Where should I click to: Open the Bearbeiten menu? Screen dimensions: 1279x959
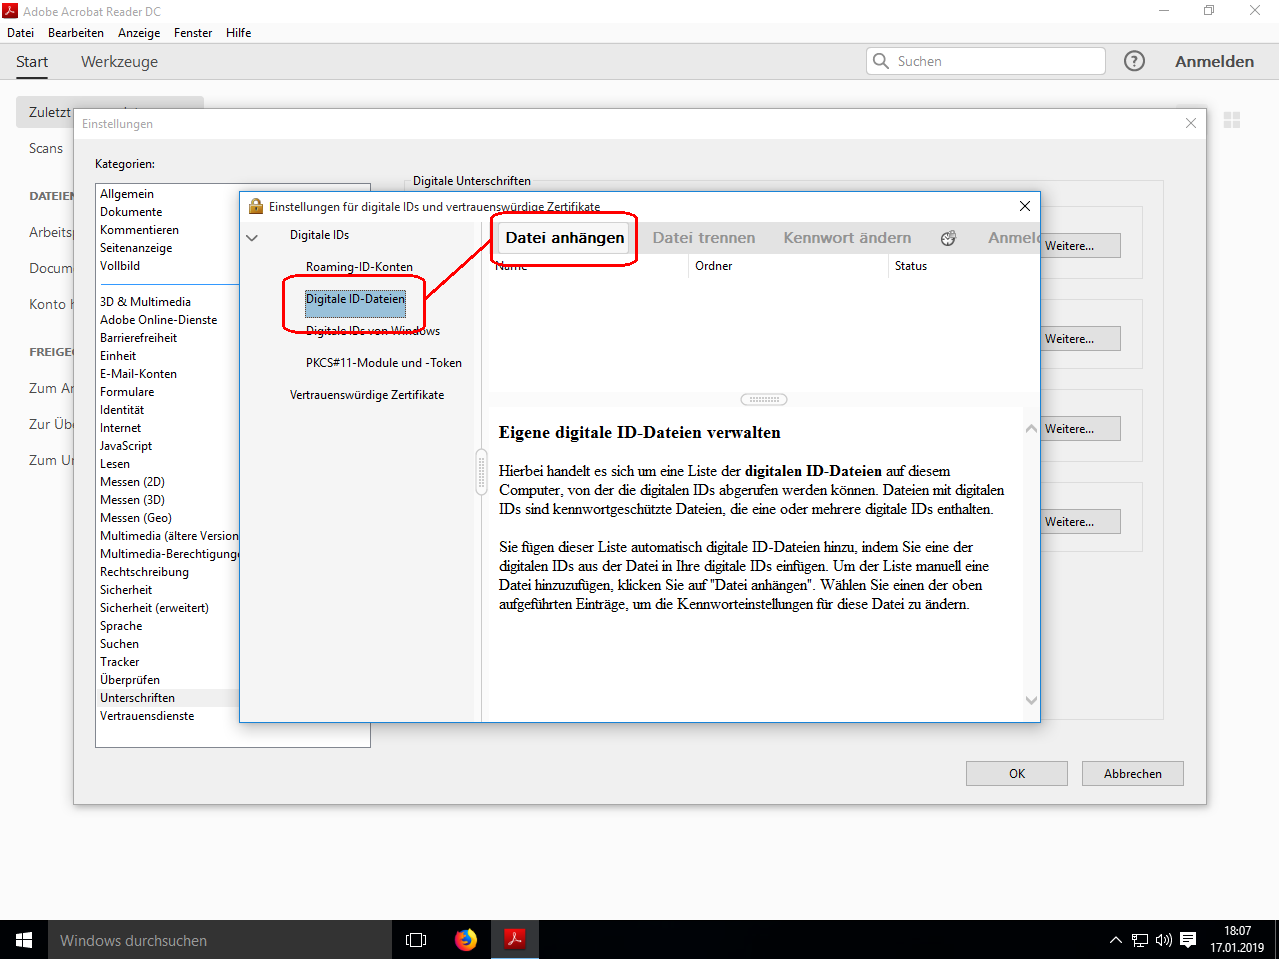coord(76,33)
